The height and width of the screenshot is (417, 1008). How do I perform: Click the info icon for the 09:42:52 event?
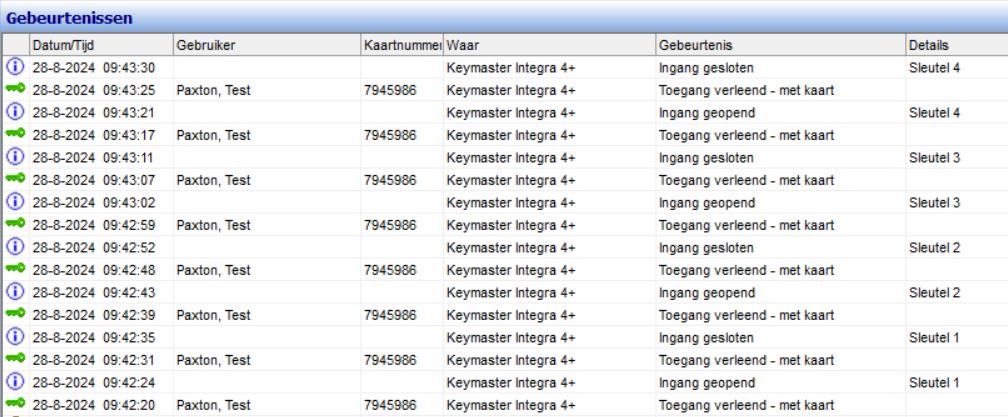point(15,247)
